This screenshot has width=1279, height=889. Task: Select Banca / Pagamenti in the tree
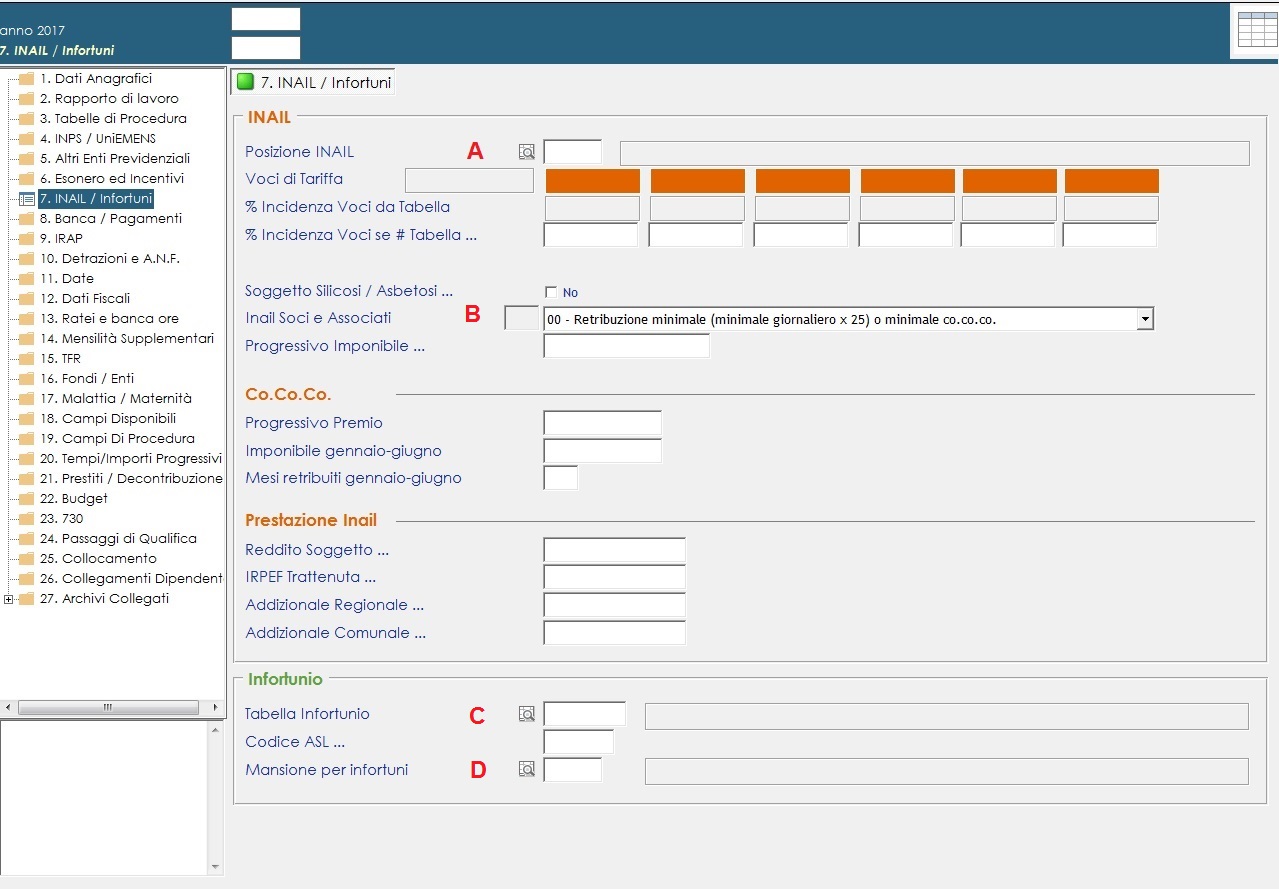(x=110, y=218)
